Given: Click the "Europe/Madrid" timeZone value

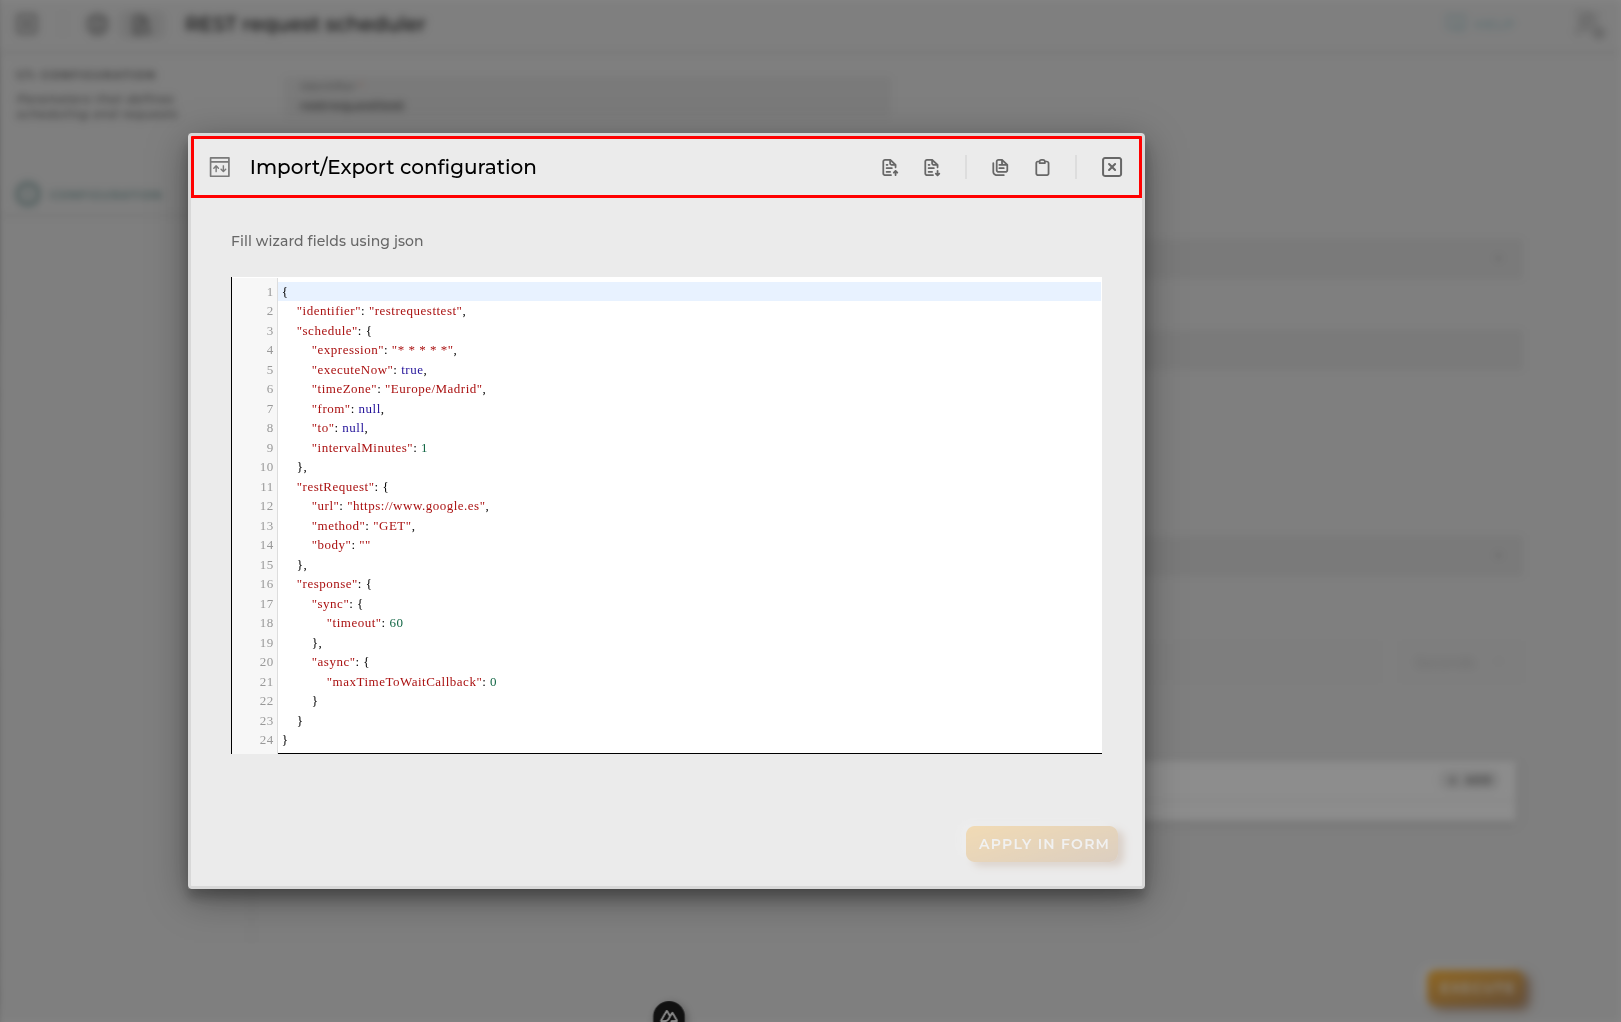Looking at the screenshot, I should click(x=434, y=389).
